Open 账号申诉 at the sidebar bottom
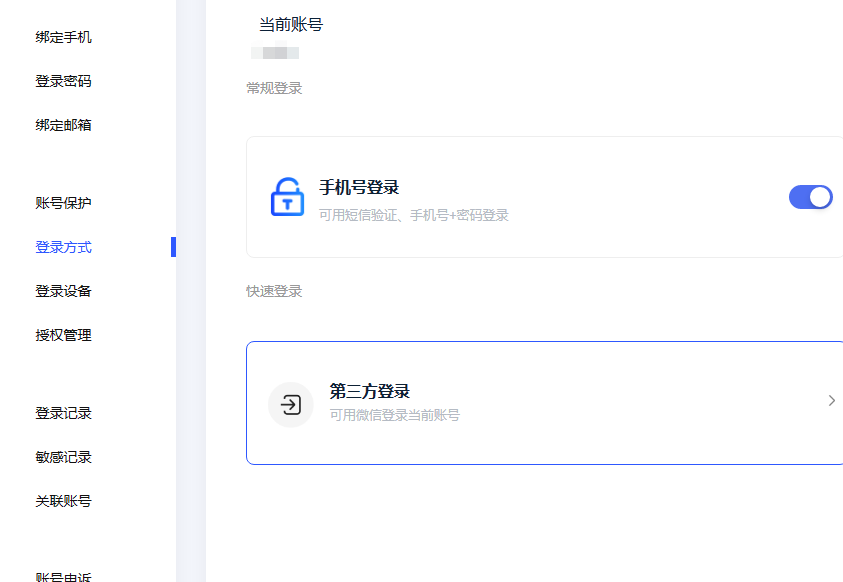The width and height of the screenshot is (843, 582). [x=63, y=577]
